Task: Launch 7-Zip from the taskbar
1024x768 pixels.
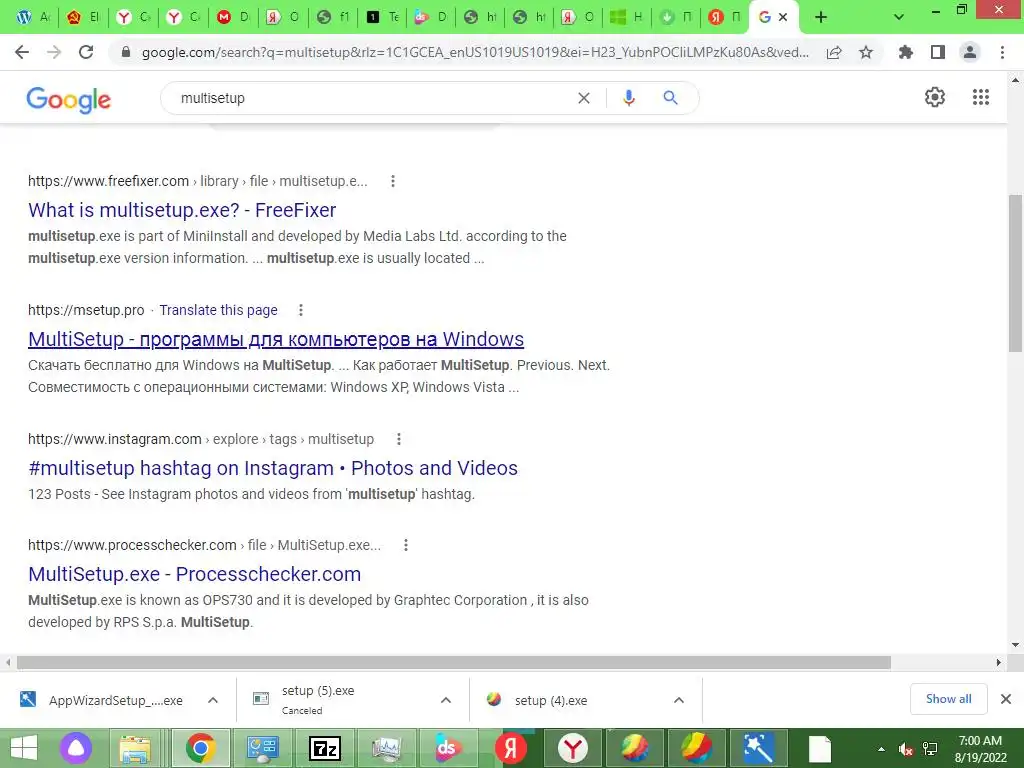Action: pyautogui.click(x=325, y=748)
